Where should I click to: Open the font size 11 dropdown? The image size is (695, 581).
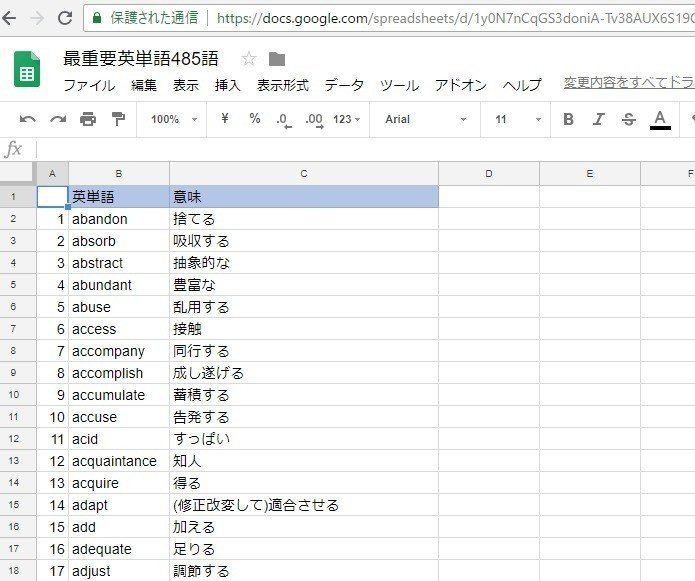(x=517, y=119)
